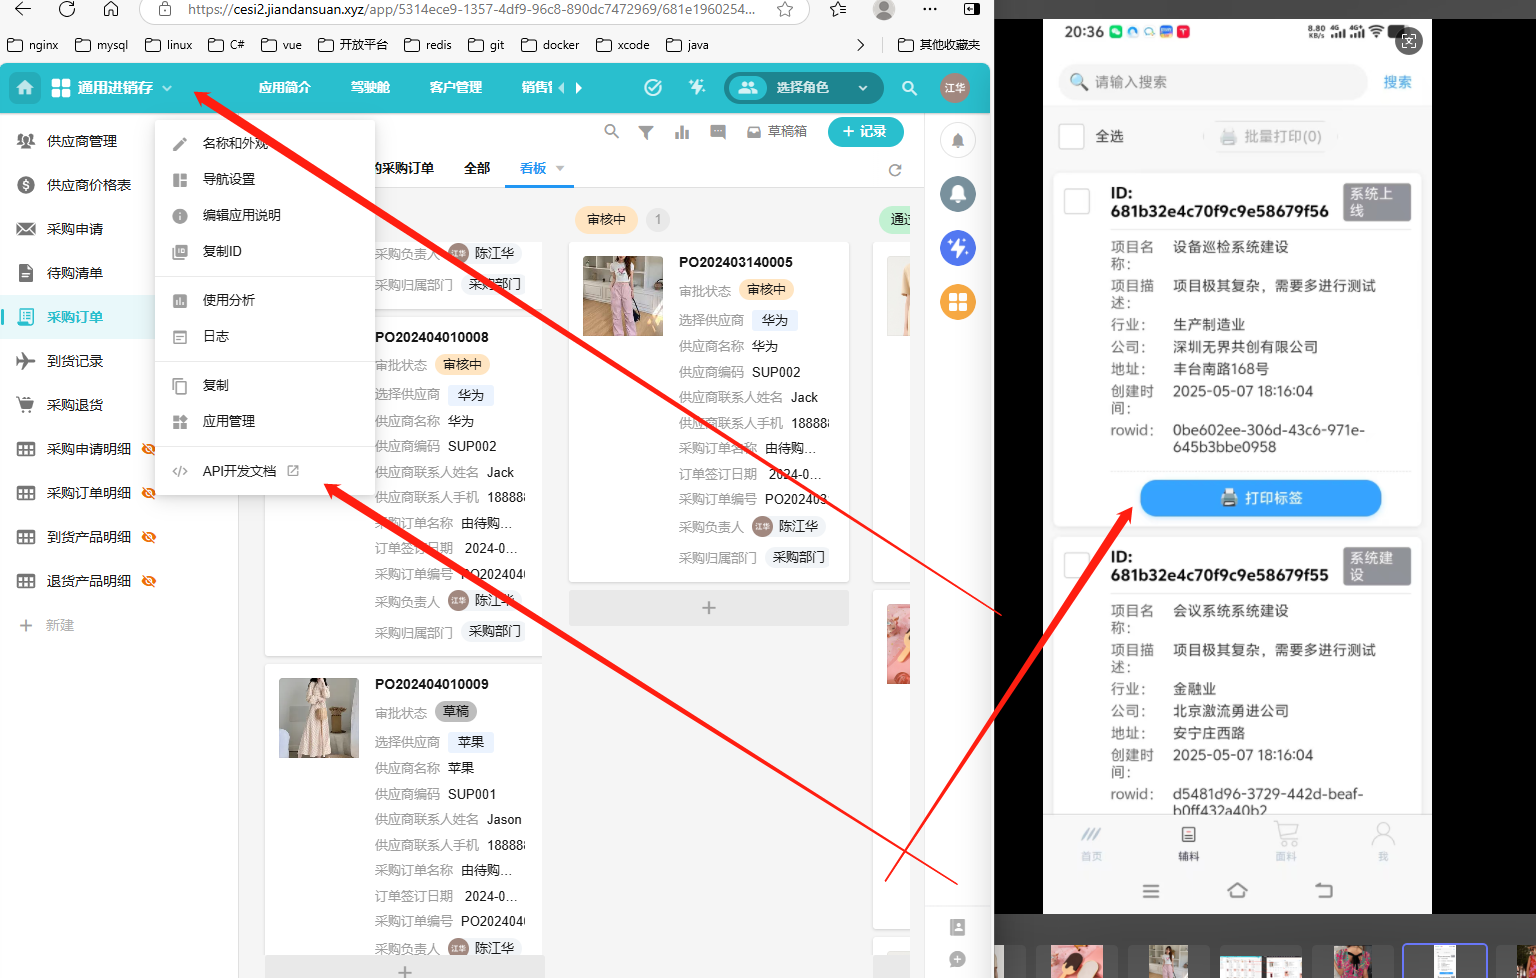Choose 导航设置 from the app menu
This screenshot has height=978, width=1536.
(x=265, y=179)
